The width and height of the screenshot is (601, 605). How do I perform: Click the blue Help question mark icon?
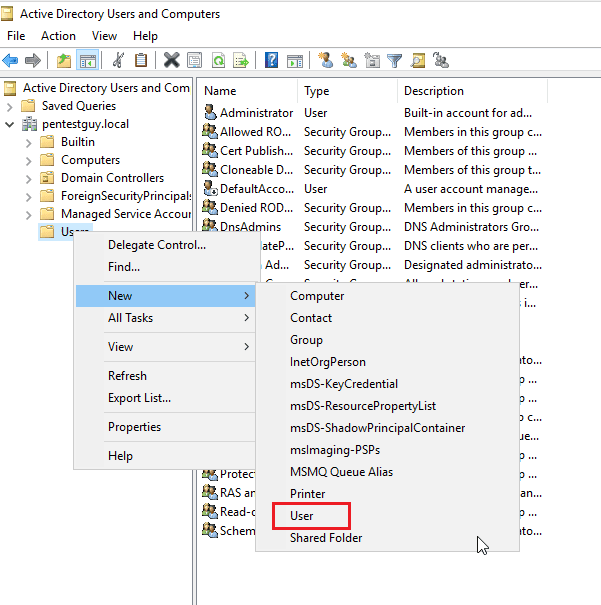(272, 61)
